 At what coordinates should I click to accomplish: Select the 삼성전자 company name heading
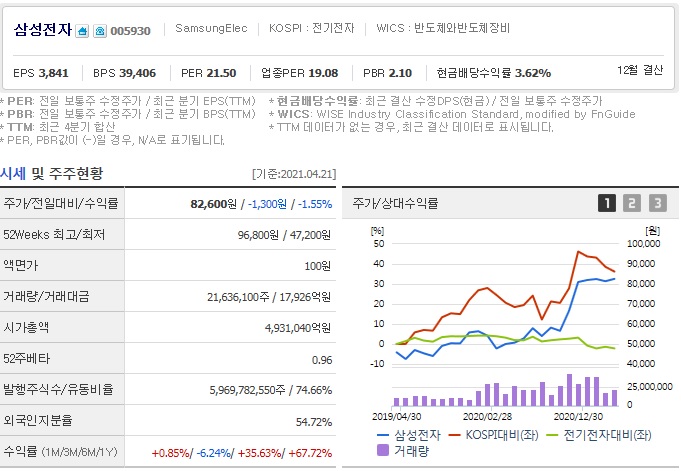pyautogui.click(x=43, y=30)
